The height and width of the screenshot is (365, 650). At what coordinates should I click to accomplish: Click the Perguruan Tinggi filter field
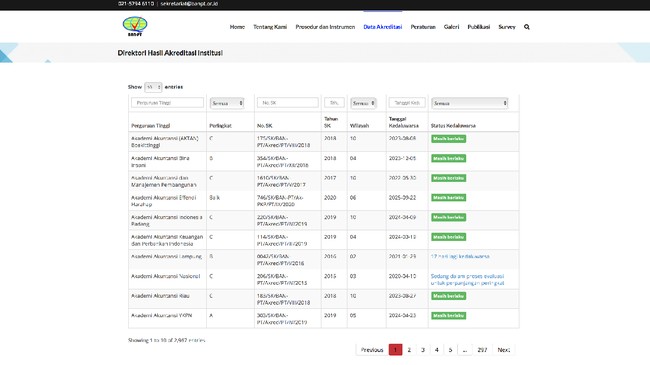point(167,102)
